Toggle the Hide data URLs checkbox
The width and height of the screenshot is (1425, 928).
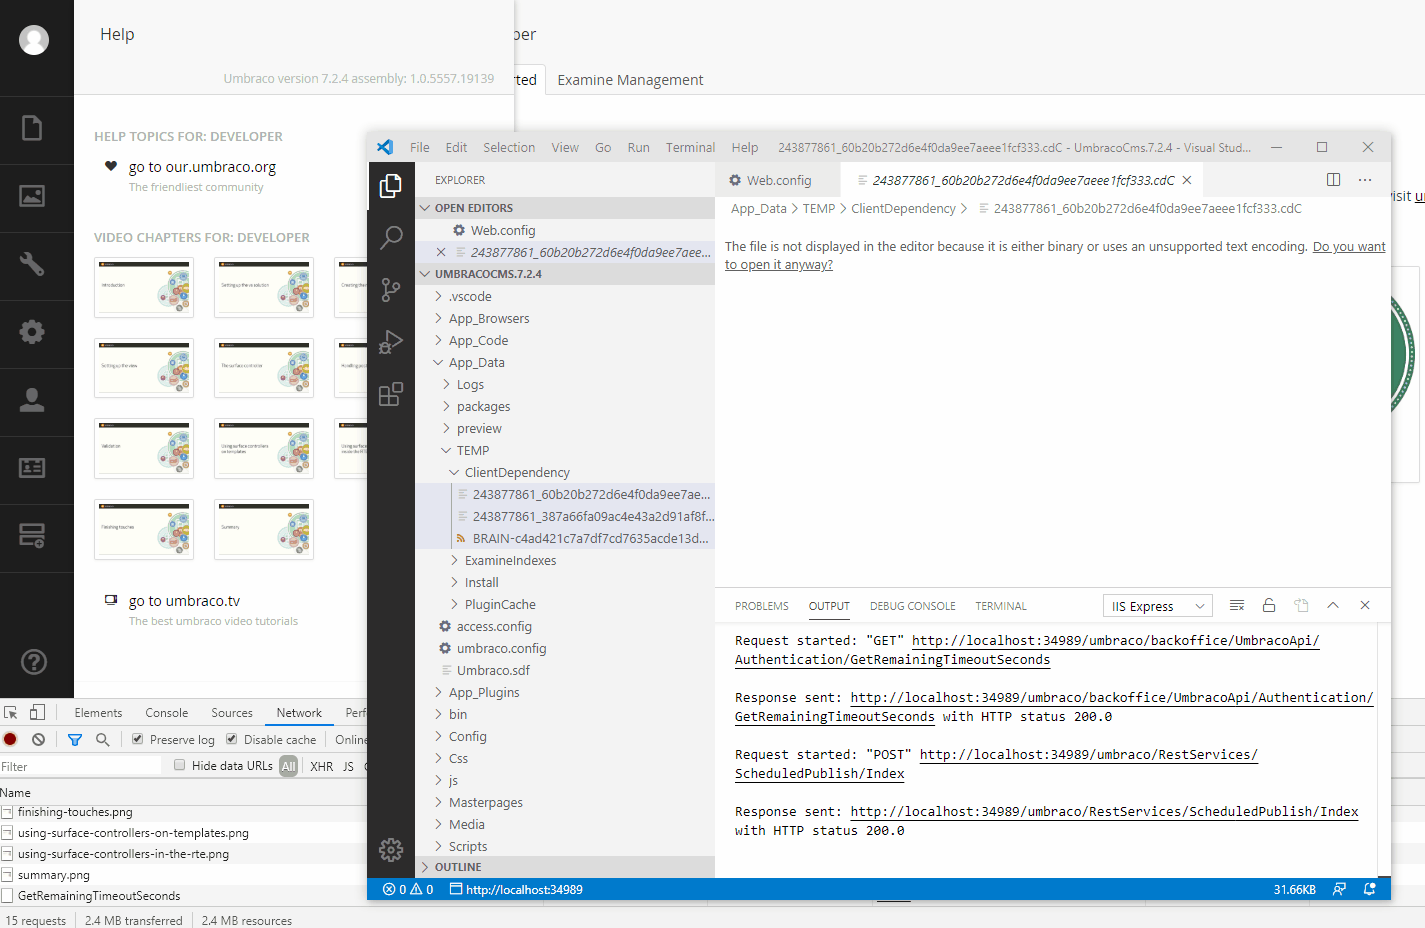pos(180,765)
